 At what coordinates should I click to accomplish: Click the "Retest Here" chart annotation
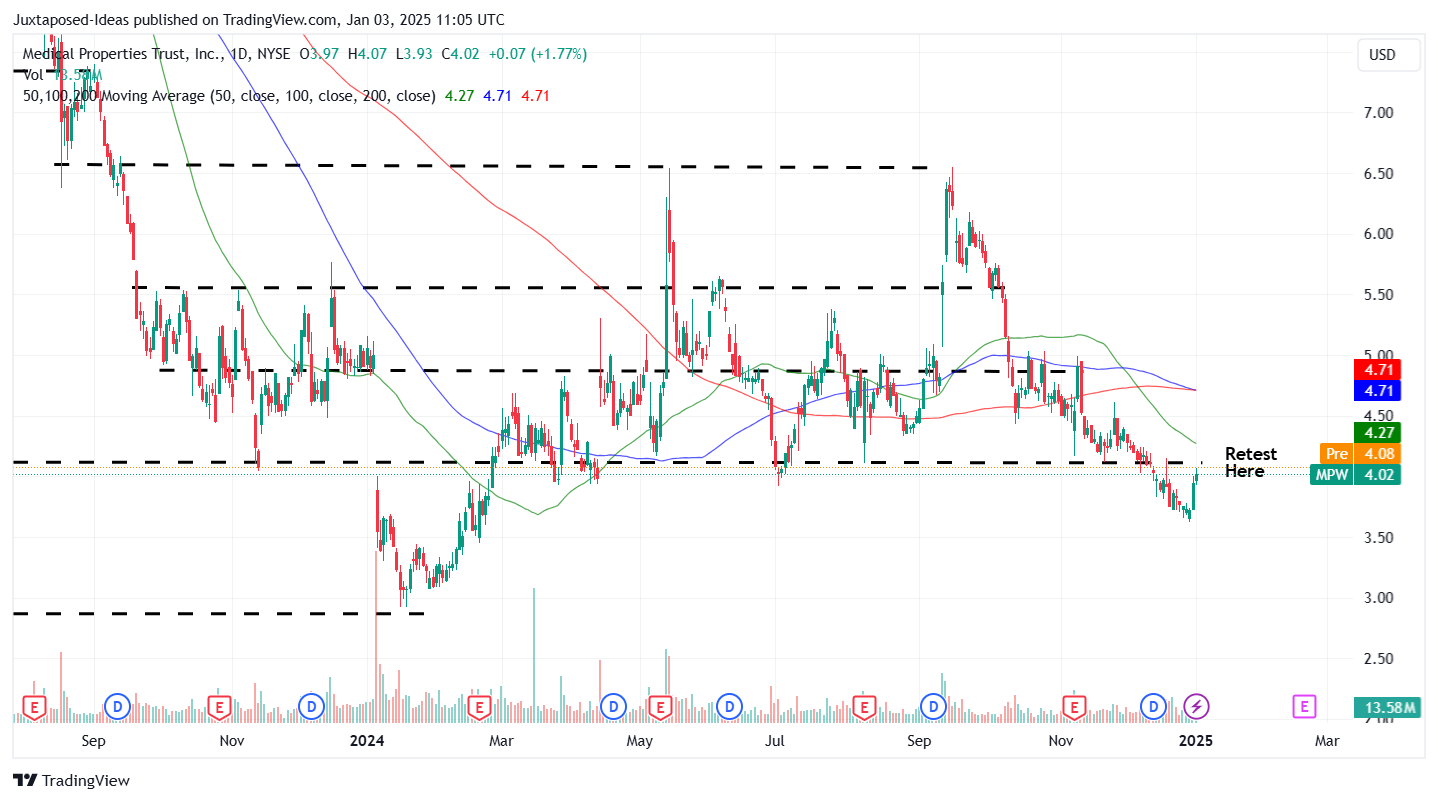(x=1250, y=463)
